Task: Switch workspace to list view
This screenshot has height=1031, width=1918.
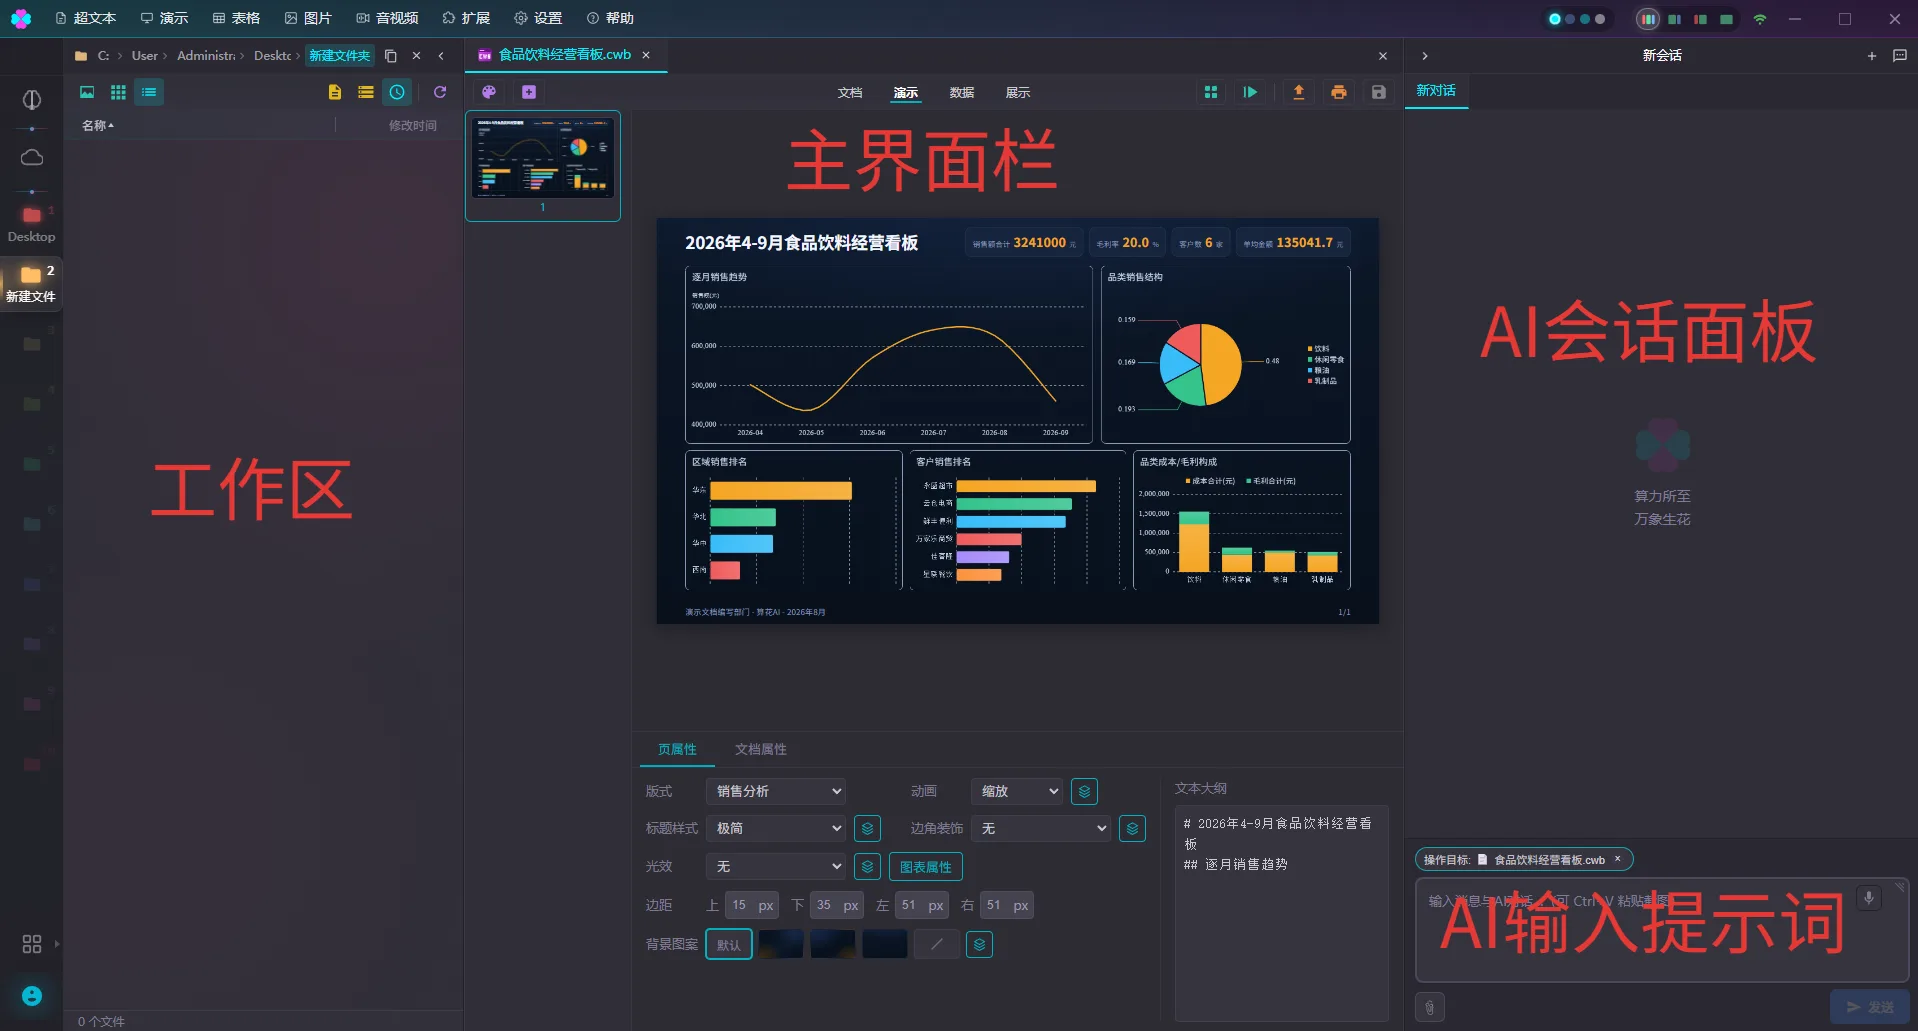Action: click(x=149, y=92)
